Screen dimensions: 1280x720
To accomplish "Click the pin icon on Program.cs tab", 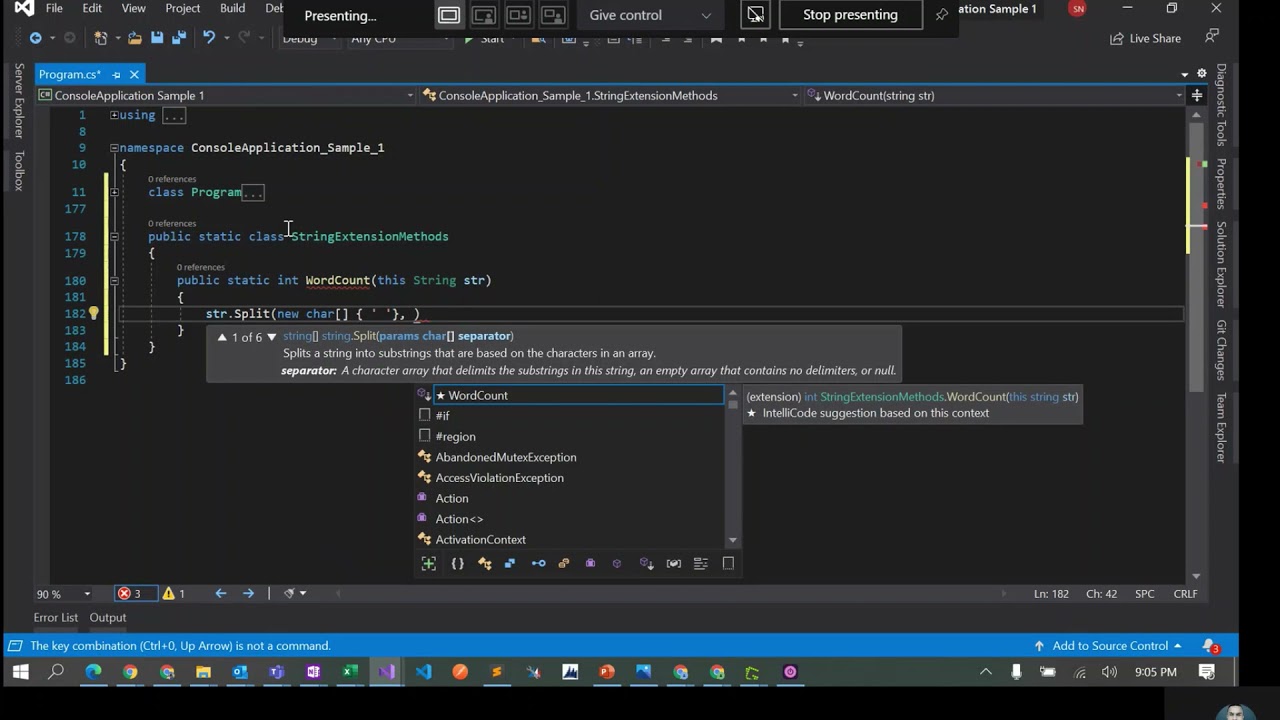I will pyautogui.click(x=116, y=74).
